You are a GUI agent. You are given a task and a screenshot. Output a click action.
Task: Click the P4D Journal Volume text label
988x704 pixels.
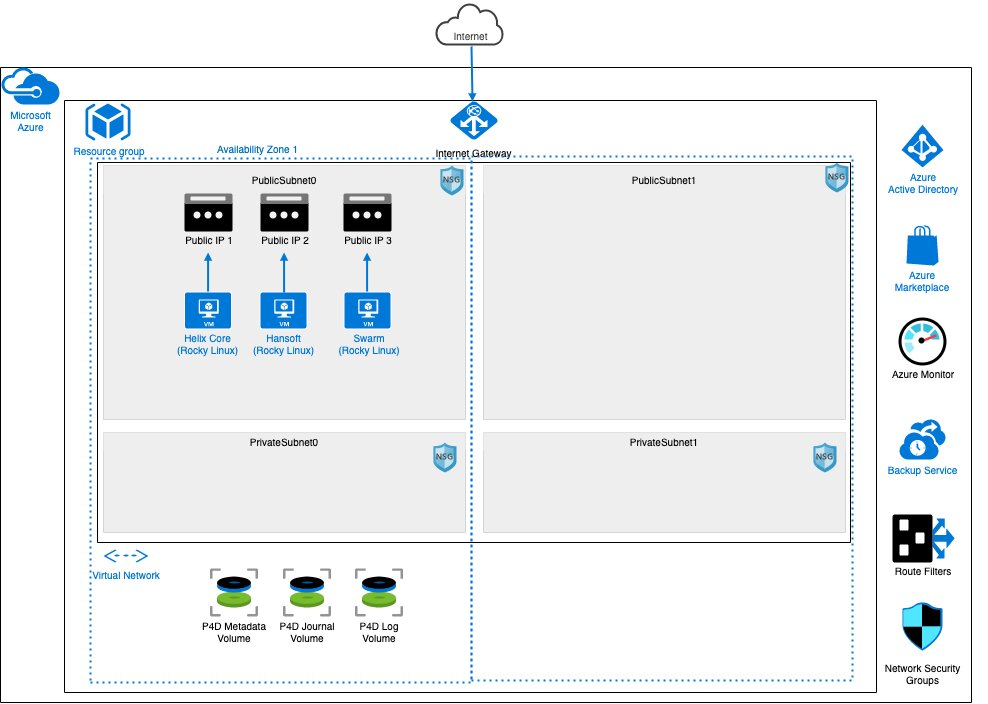(307, 632)
